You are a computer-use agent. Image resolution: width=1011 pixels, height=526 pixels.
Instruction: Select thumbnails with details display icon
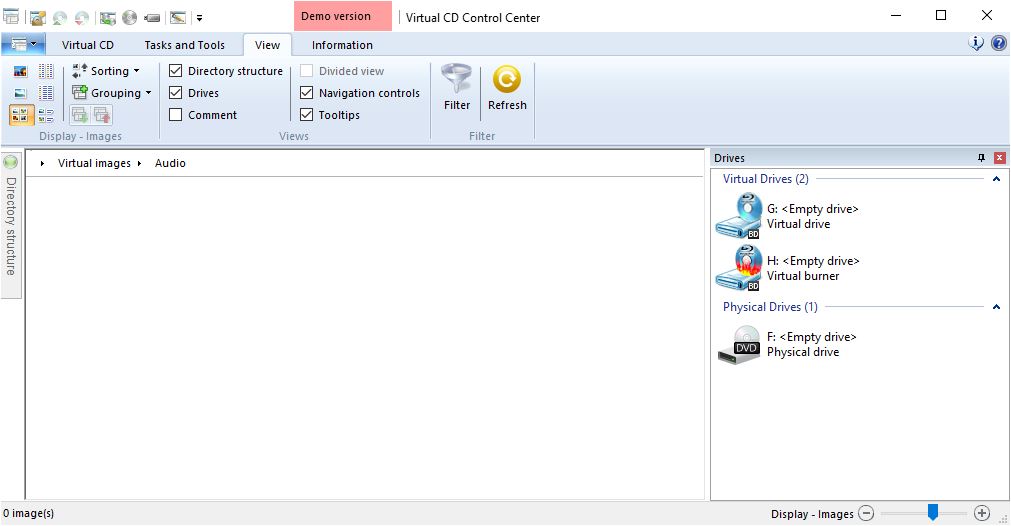pyautogui.click(x=46, y=115)
